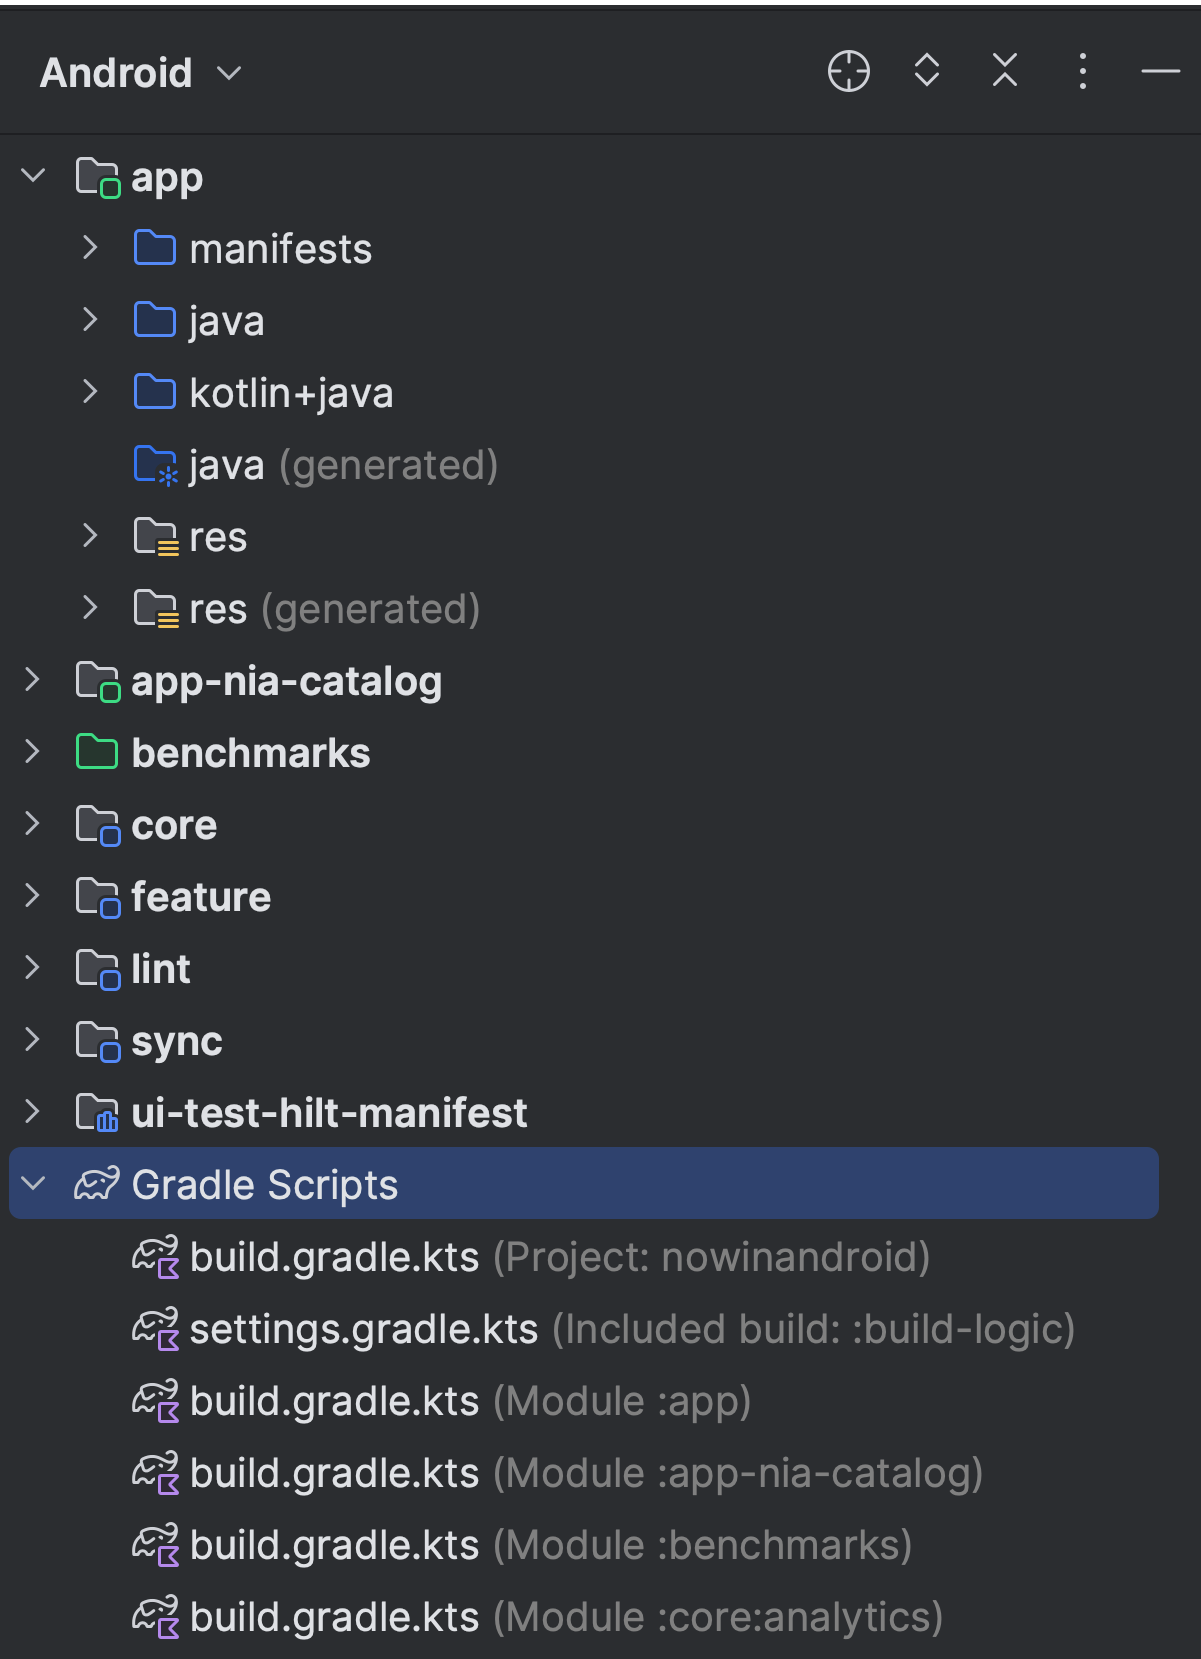Image resolution: width=1201 pixels, height=1659 pixels.
Task: Open the Android project view dropdown
Action: [140, 73]
